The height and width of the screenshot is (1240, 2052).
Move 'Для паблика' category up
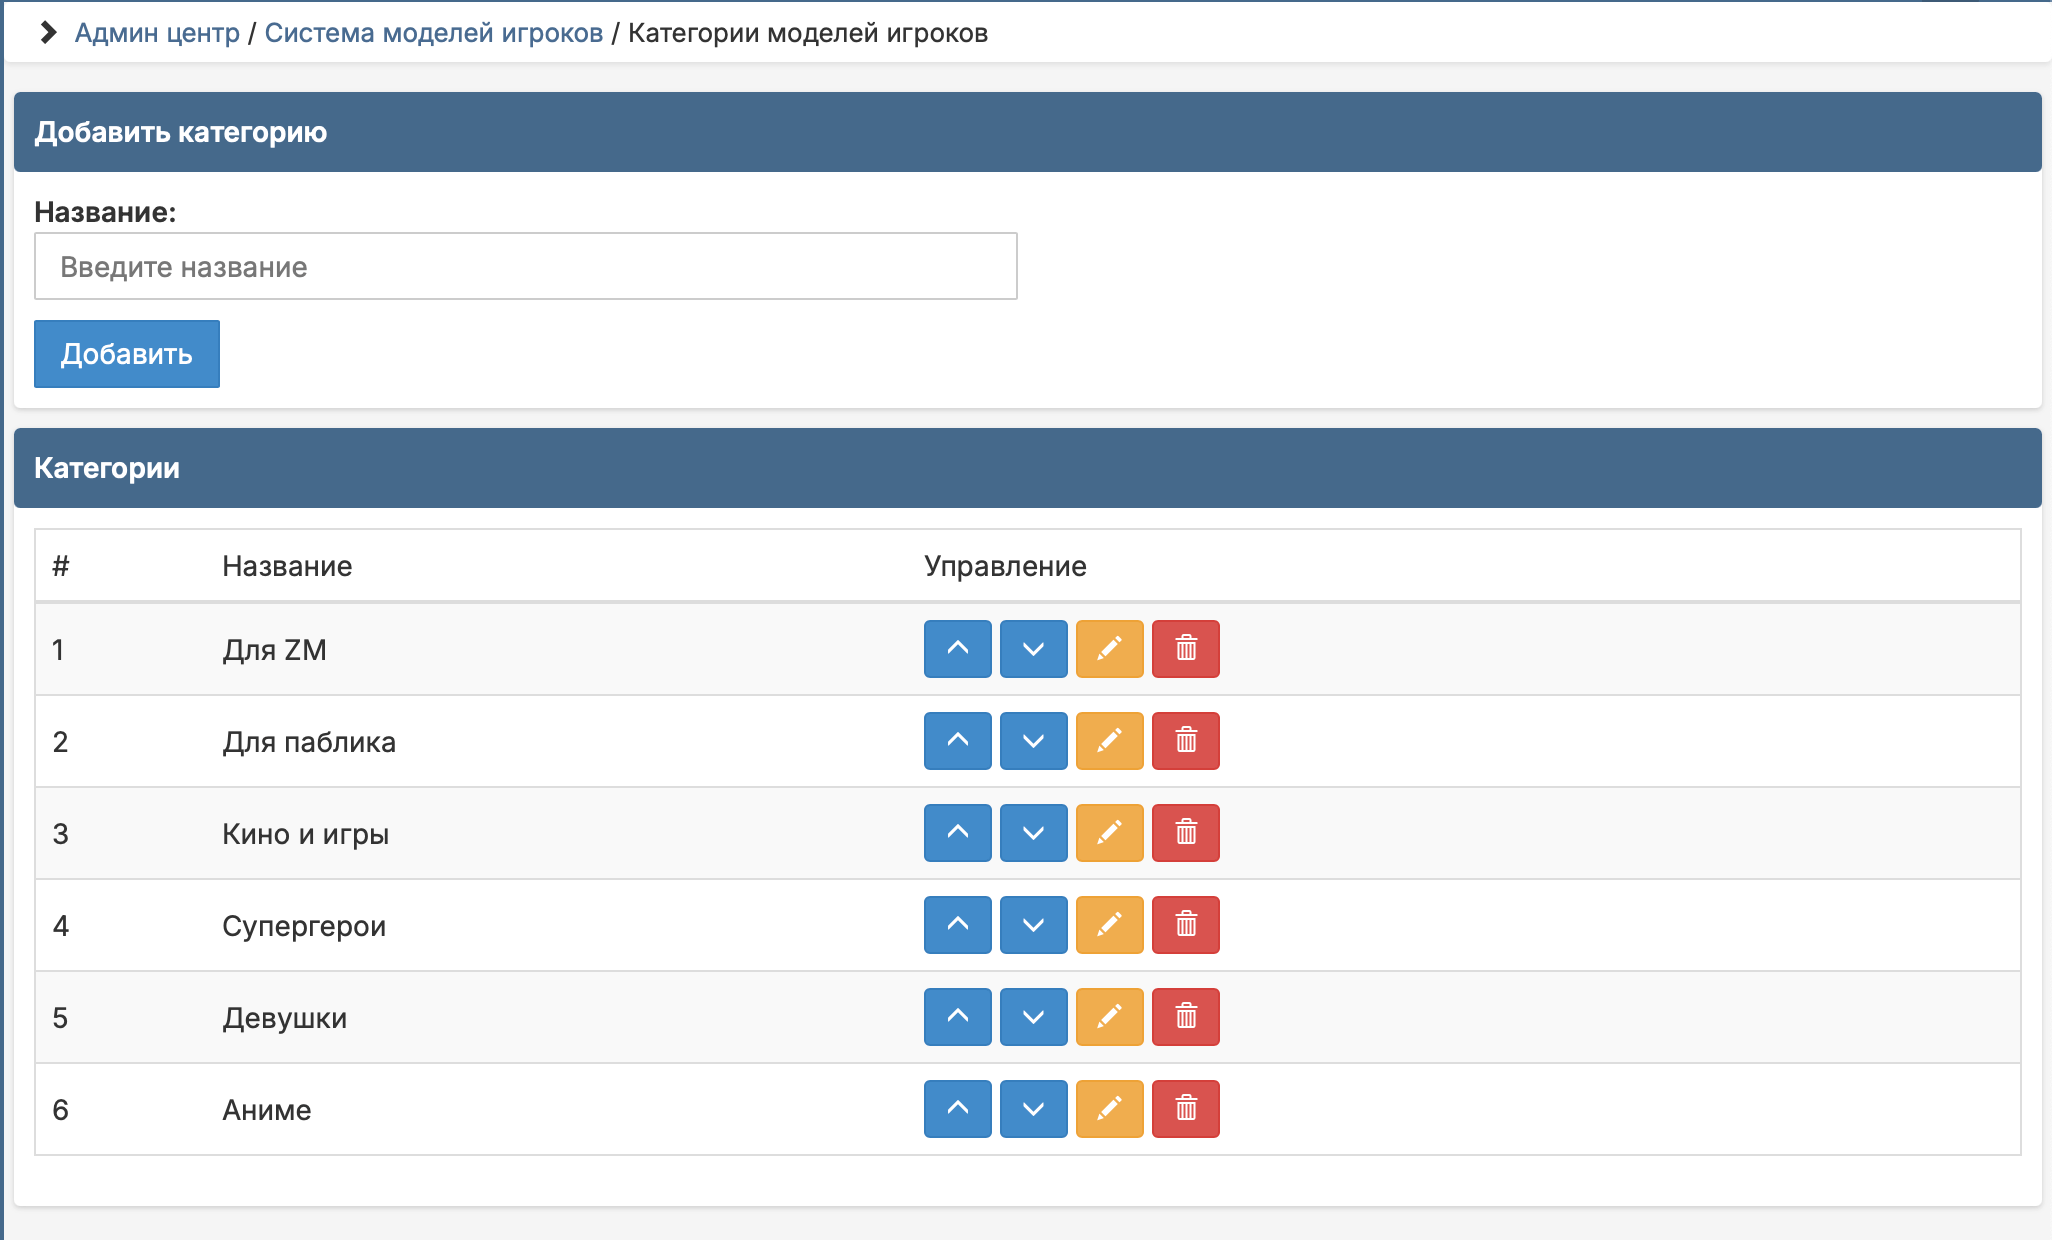957,741
